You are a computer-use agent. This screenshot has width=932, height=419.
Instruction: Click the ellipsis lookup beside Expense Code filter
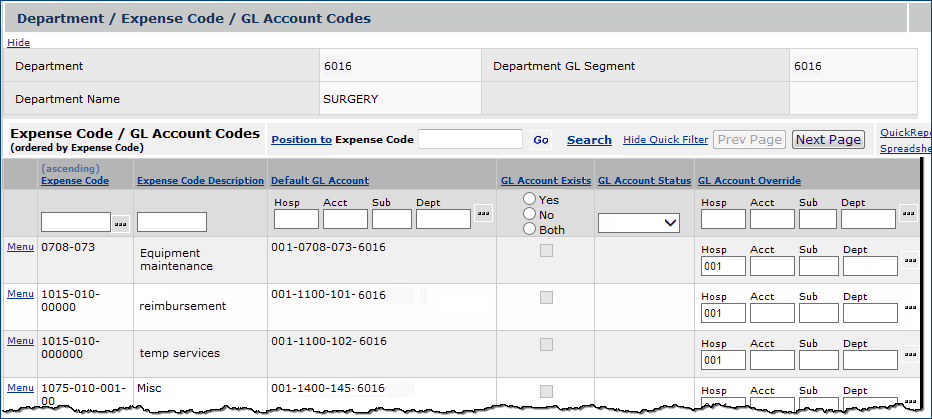pos(121,222)
